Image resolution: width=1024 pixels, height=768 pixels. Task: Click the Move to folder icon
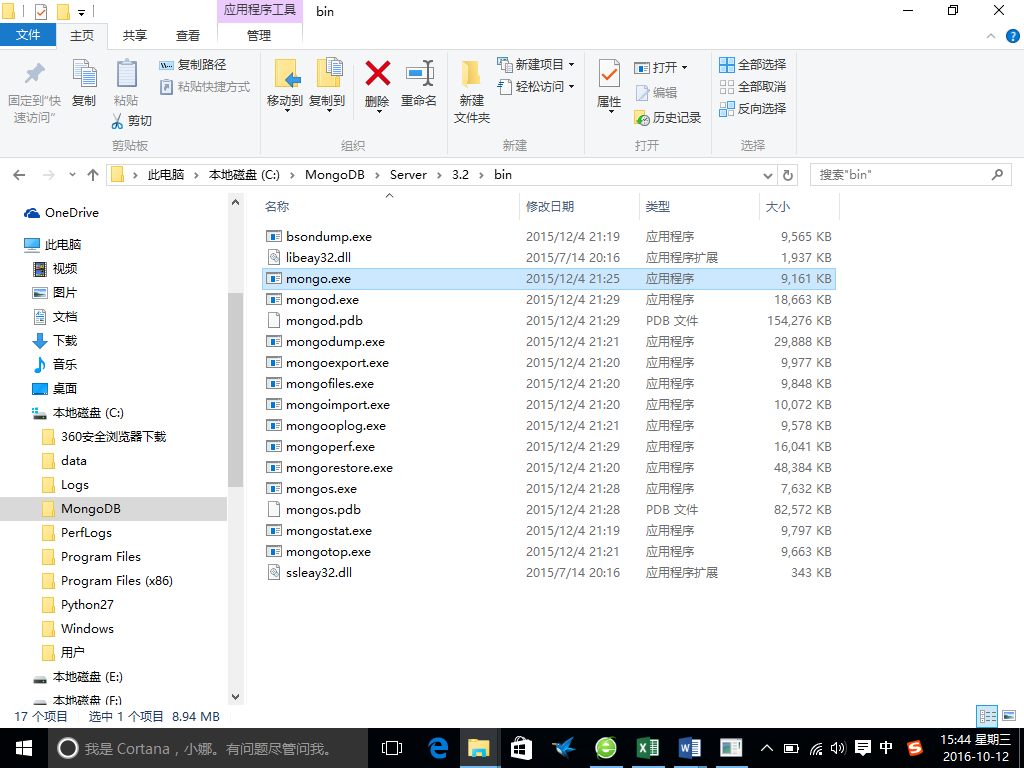pos(286,73)
